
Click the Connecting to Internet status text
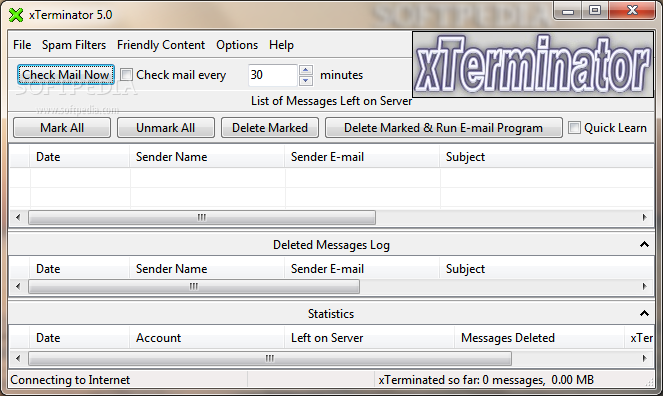coord(70,380)
